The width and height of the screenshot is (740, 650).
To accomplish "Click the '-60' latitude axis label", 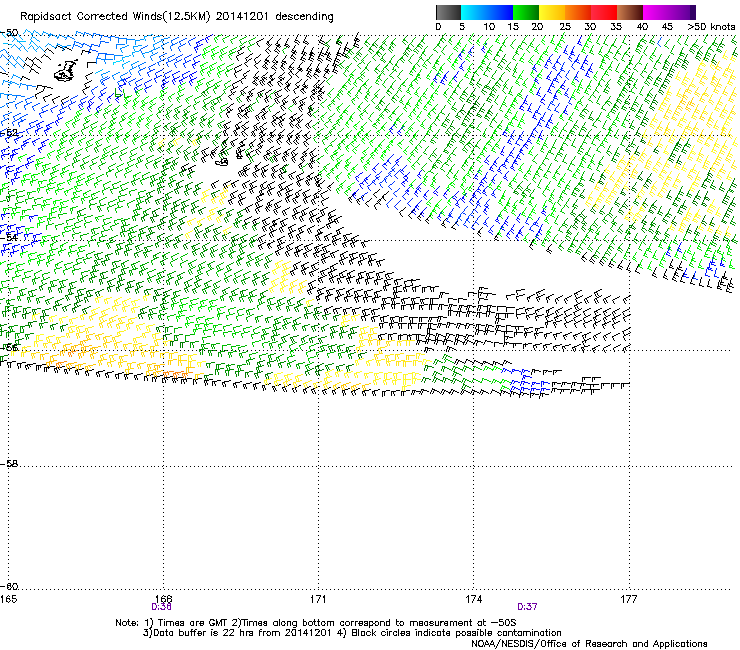I will (x=9, y=586).
